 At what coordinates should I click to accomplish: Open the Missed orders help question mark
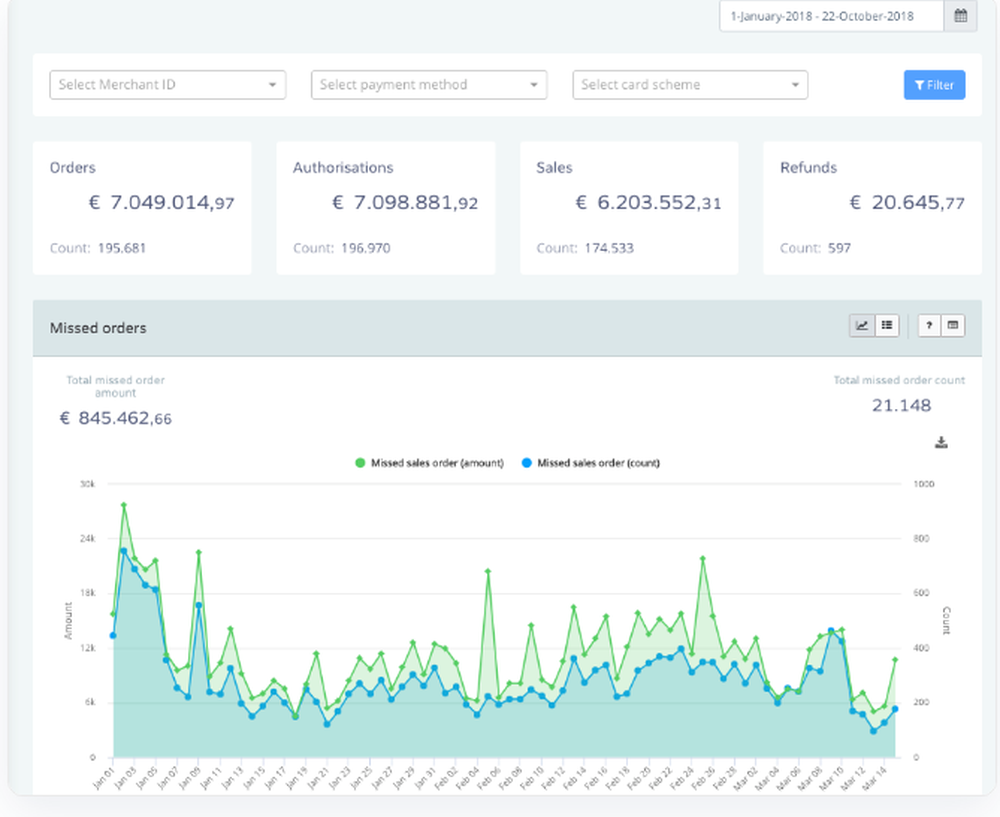(x=929, y=326)
